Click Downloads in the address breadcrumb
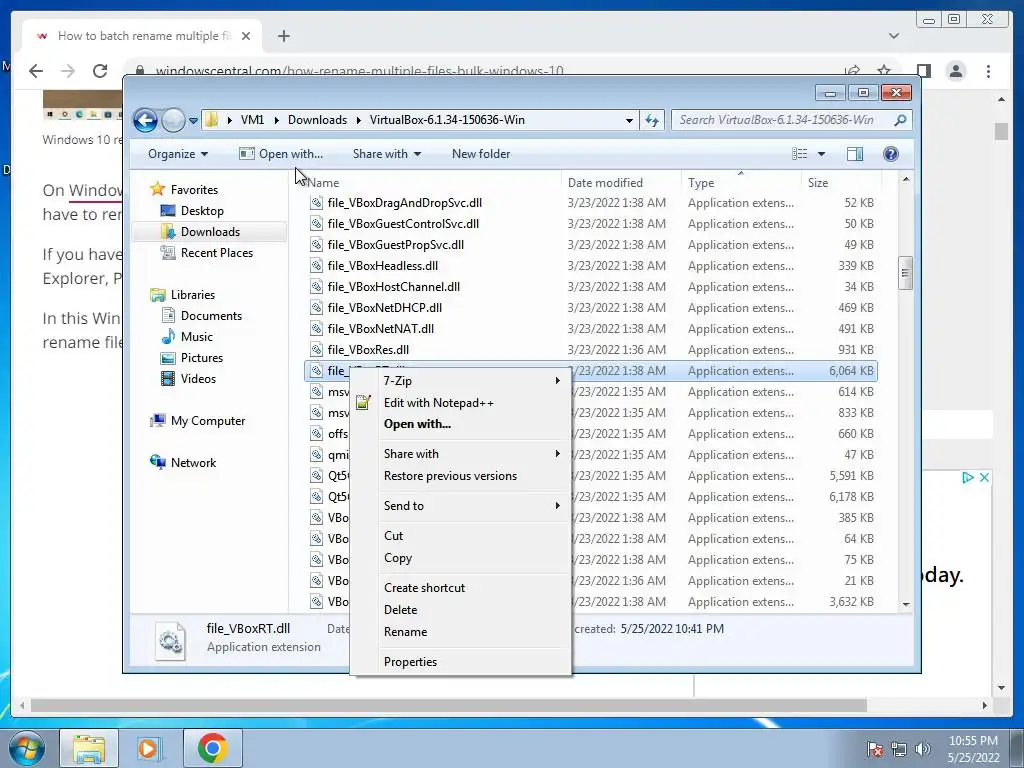 click(317, 120)
